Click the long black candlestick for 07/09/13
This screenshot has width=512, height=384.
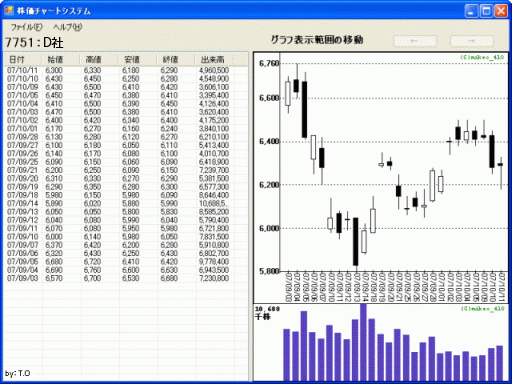tap(356, 241)
